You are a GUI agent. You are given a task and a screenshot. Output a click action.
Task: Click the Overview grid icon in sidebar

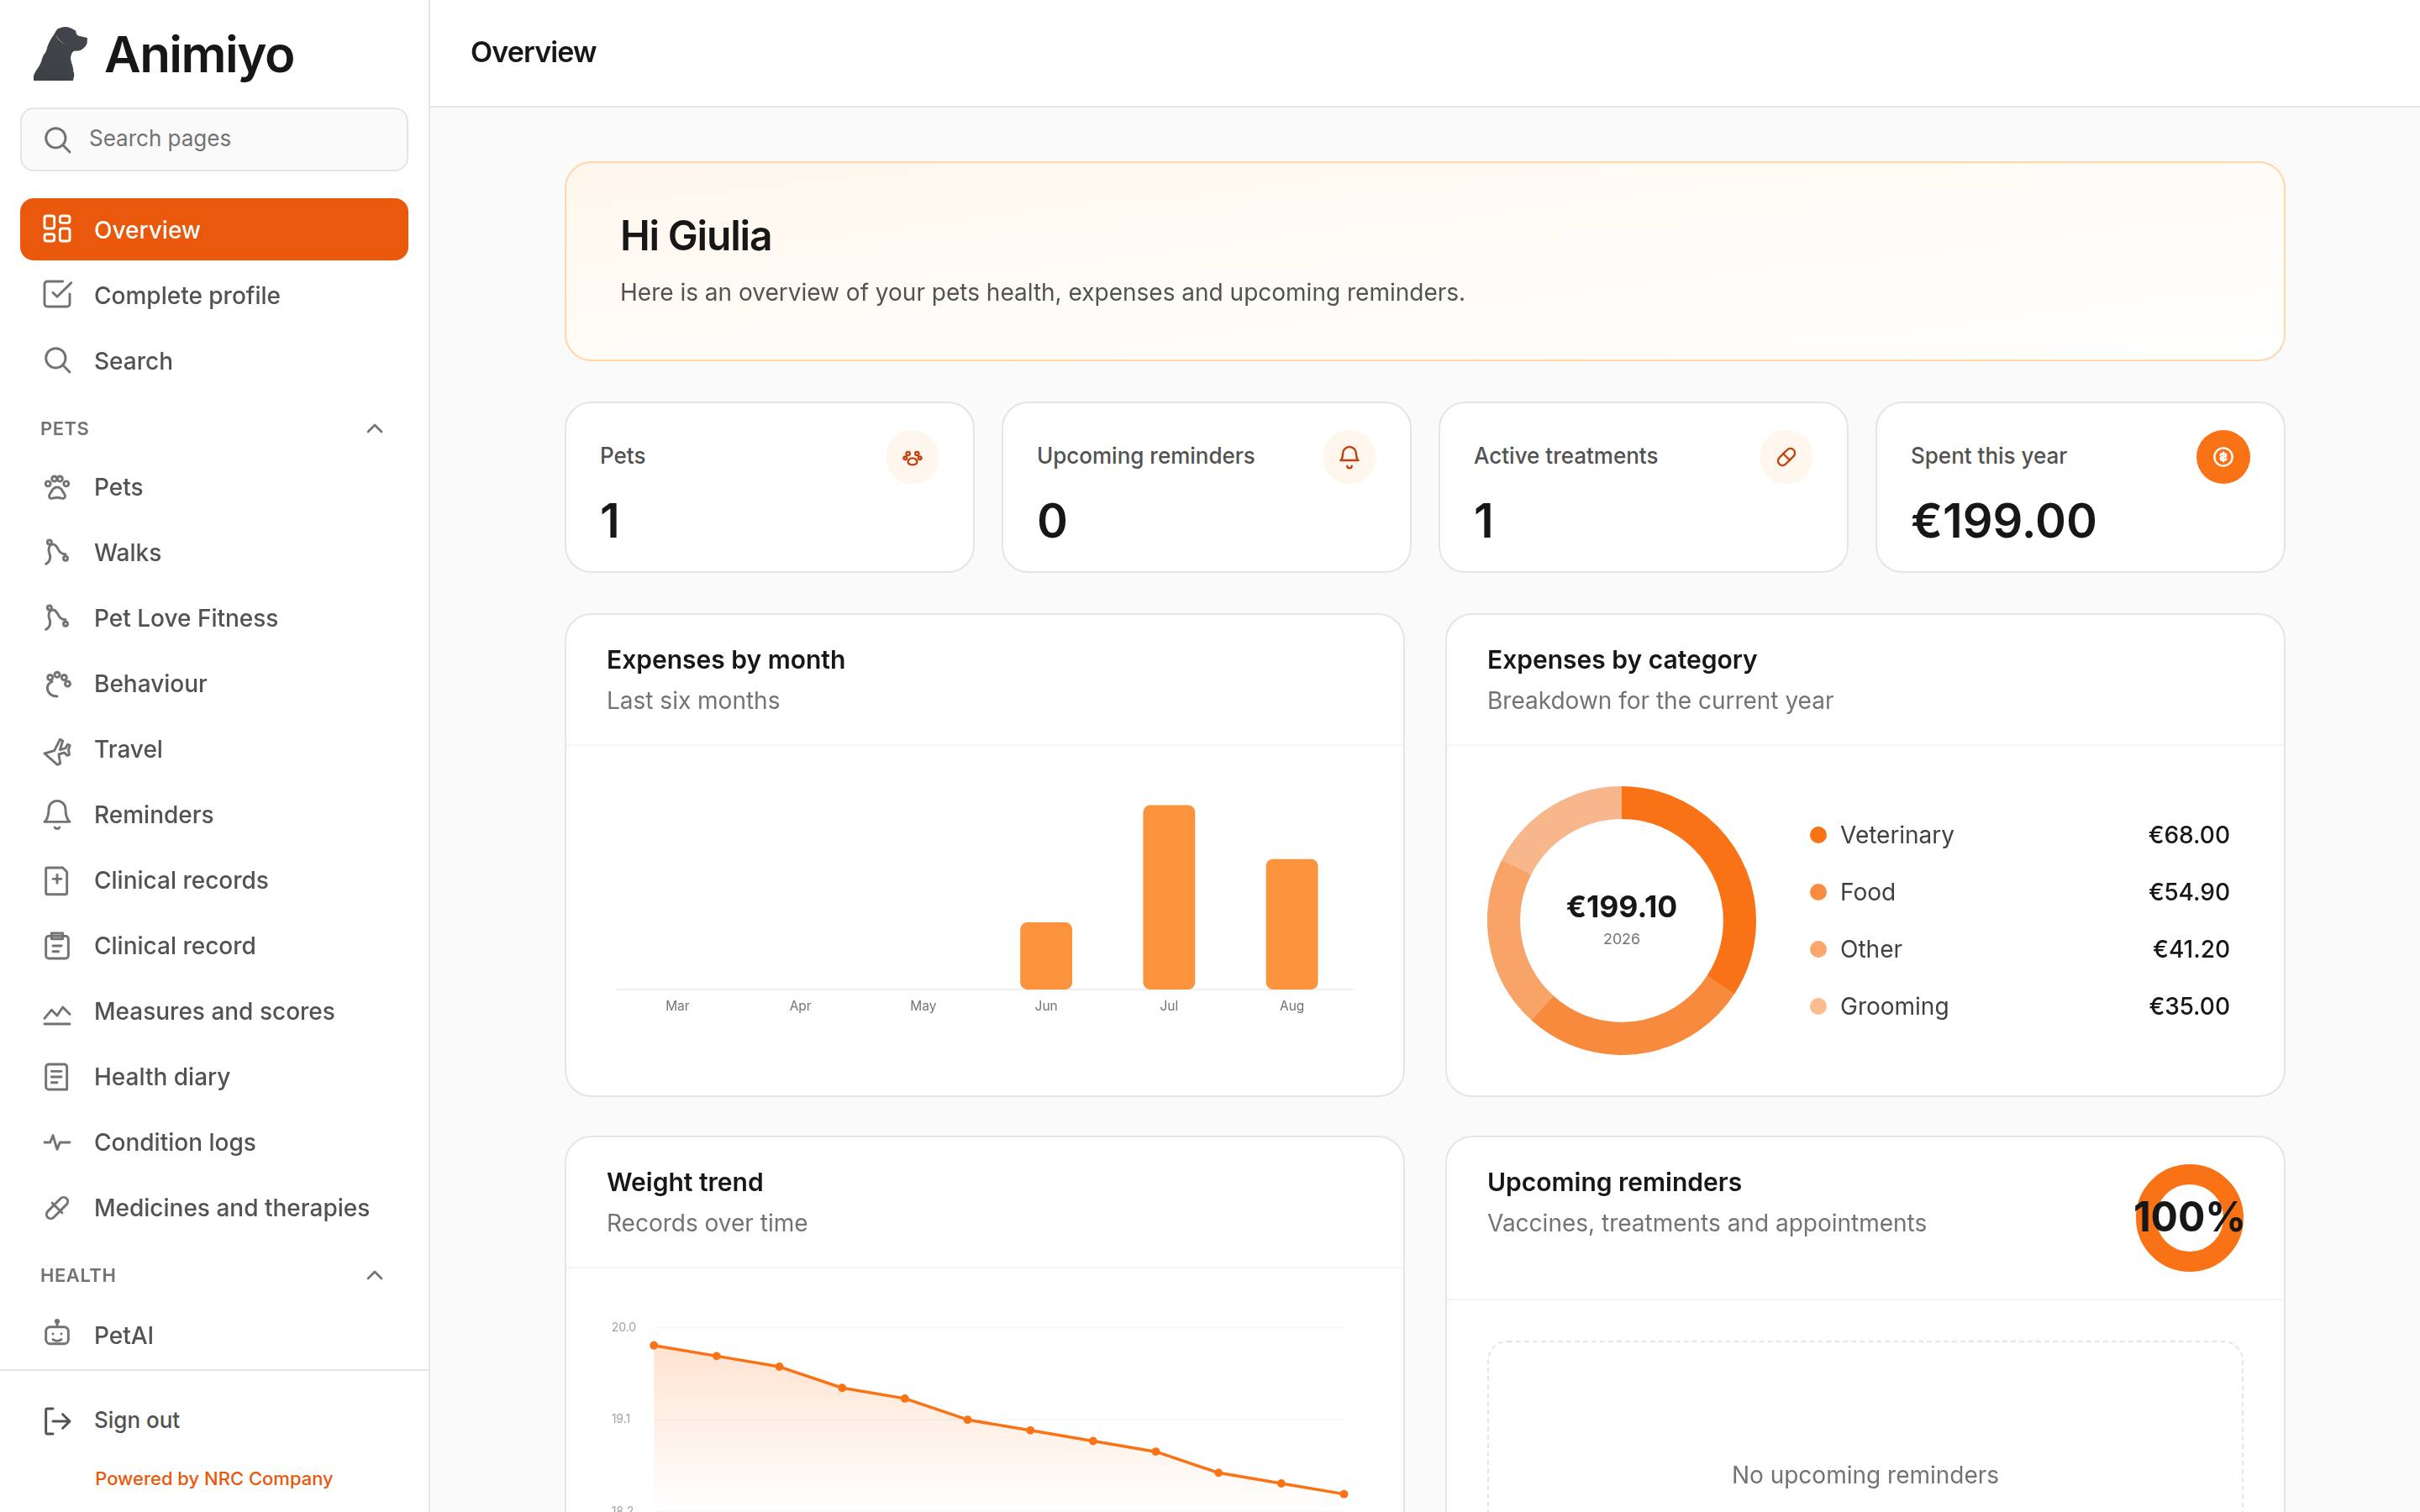click(57, 229)
